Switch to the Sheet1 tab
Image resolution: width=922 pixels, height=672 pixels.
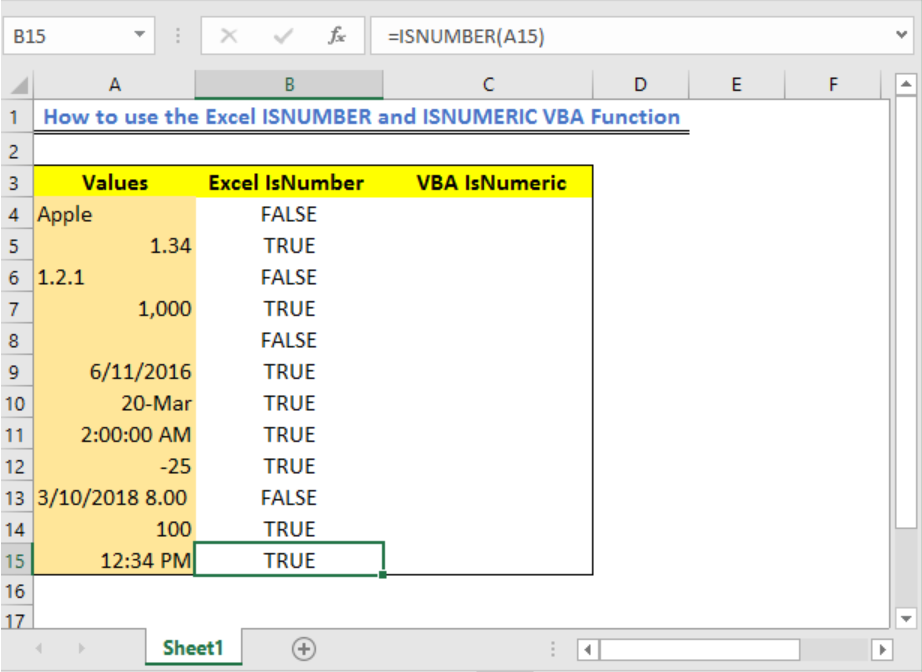click(x=193, y=648)
